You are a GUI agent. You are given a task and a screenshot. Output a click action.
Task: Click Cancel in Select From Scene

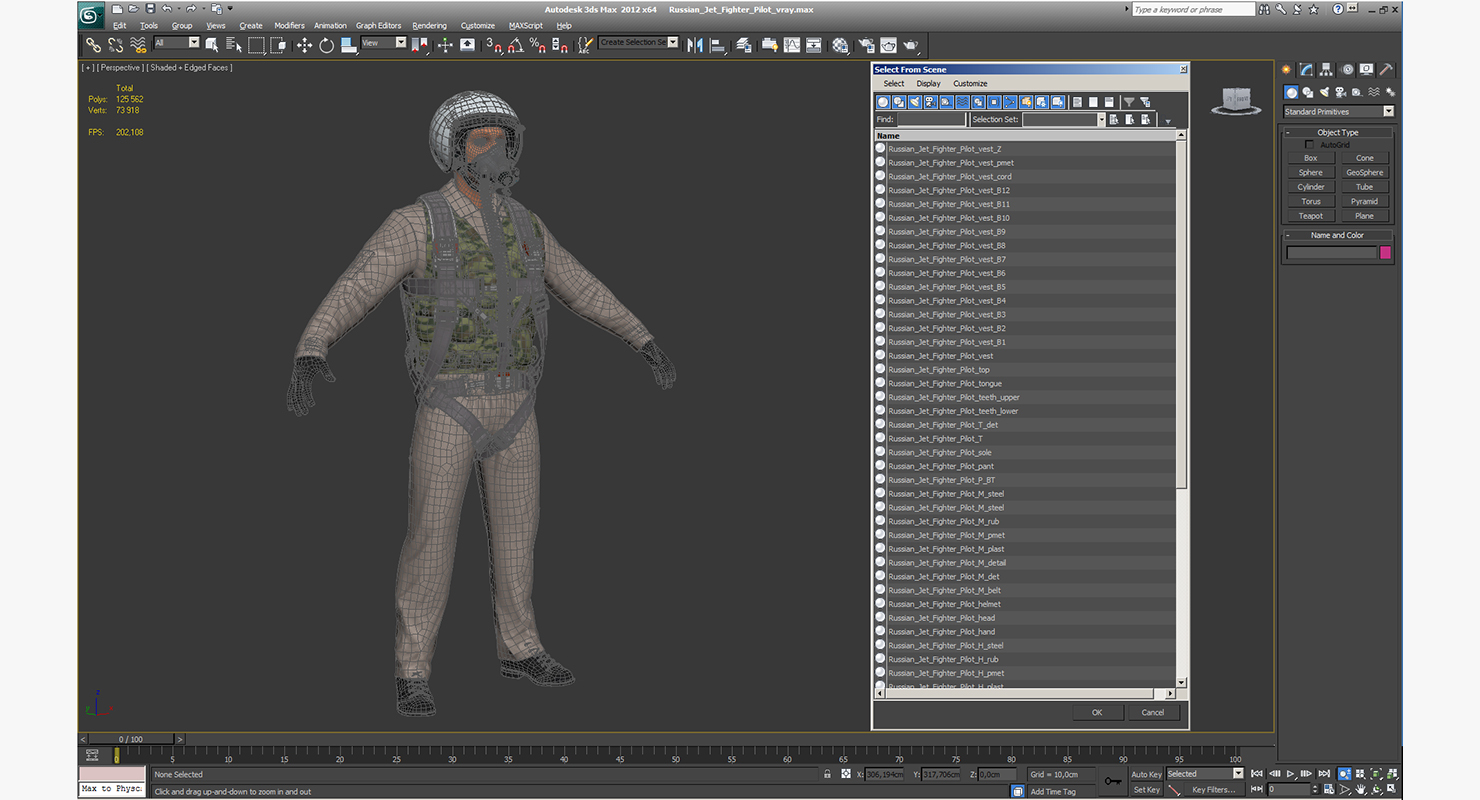coord(1153,712)
